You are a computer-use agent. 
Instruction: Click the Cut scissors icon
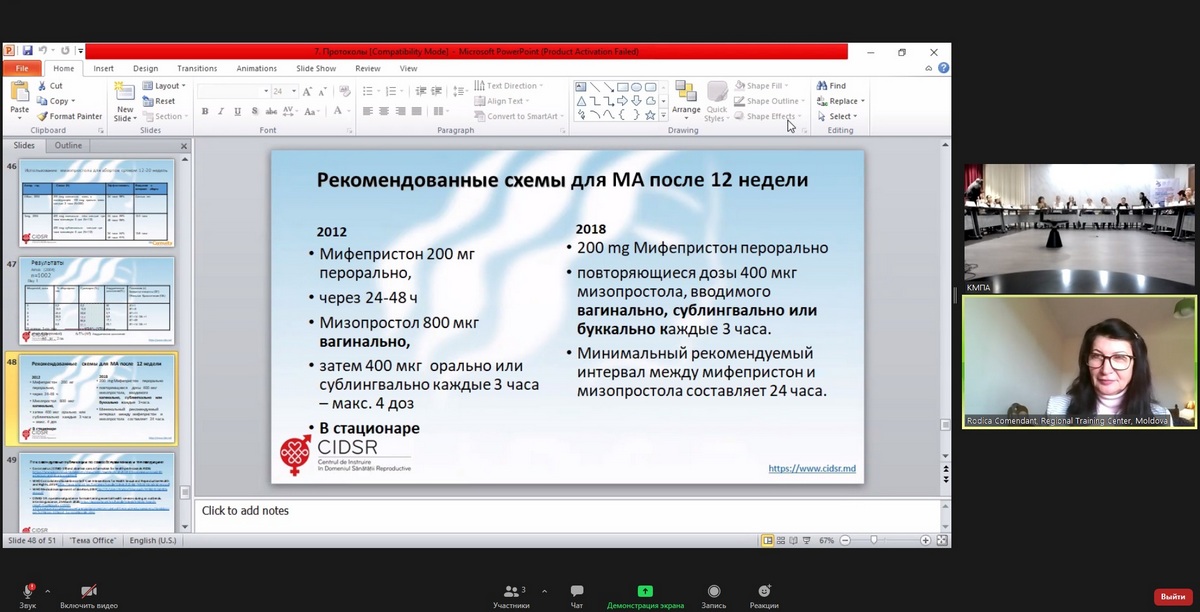click(x=43, y=86)
